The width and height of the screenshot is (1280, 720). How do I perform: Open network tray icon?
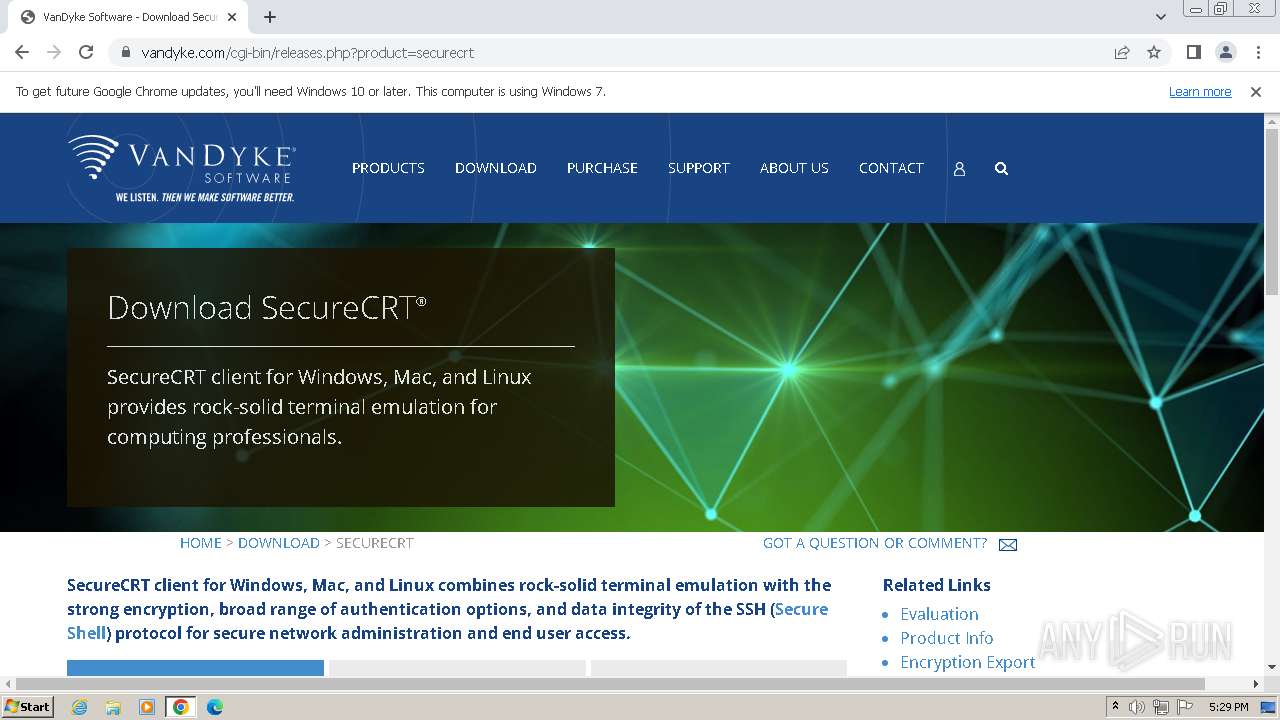coord(1160,707)
